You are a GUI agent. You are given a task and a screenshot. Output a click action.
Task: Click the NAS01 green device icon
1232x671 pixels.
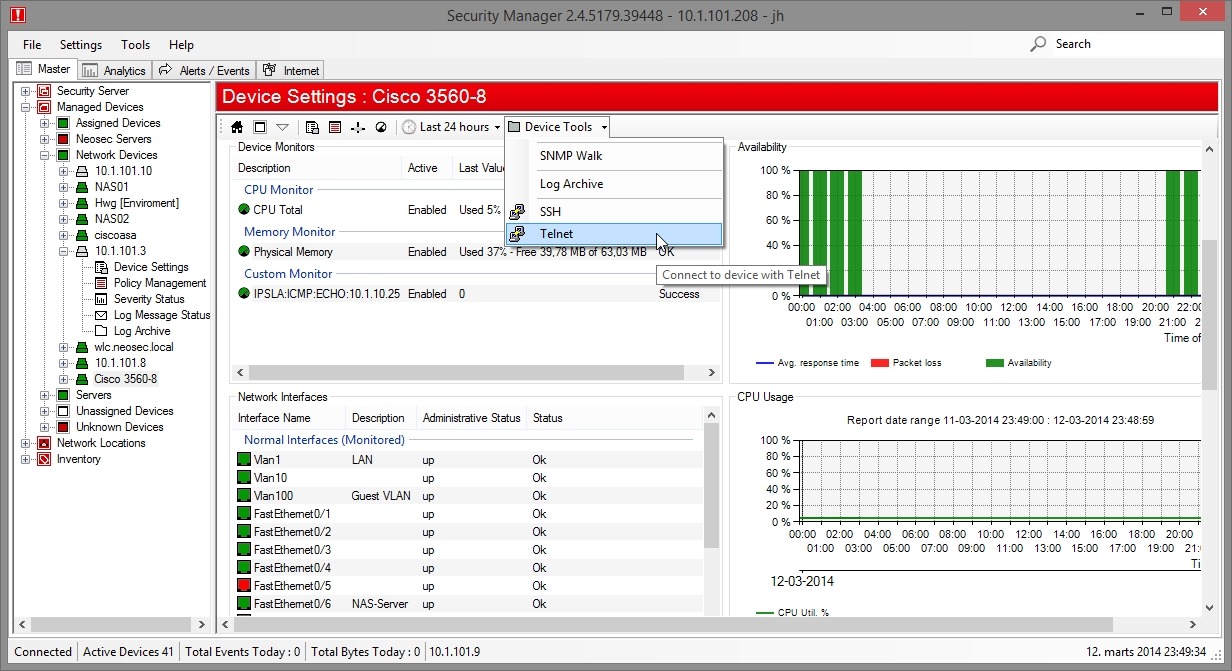(x=82, y=187)
